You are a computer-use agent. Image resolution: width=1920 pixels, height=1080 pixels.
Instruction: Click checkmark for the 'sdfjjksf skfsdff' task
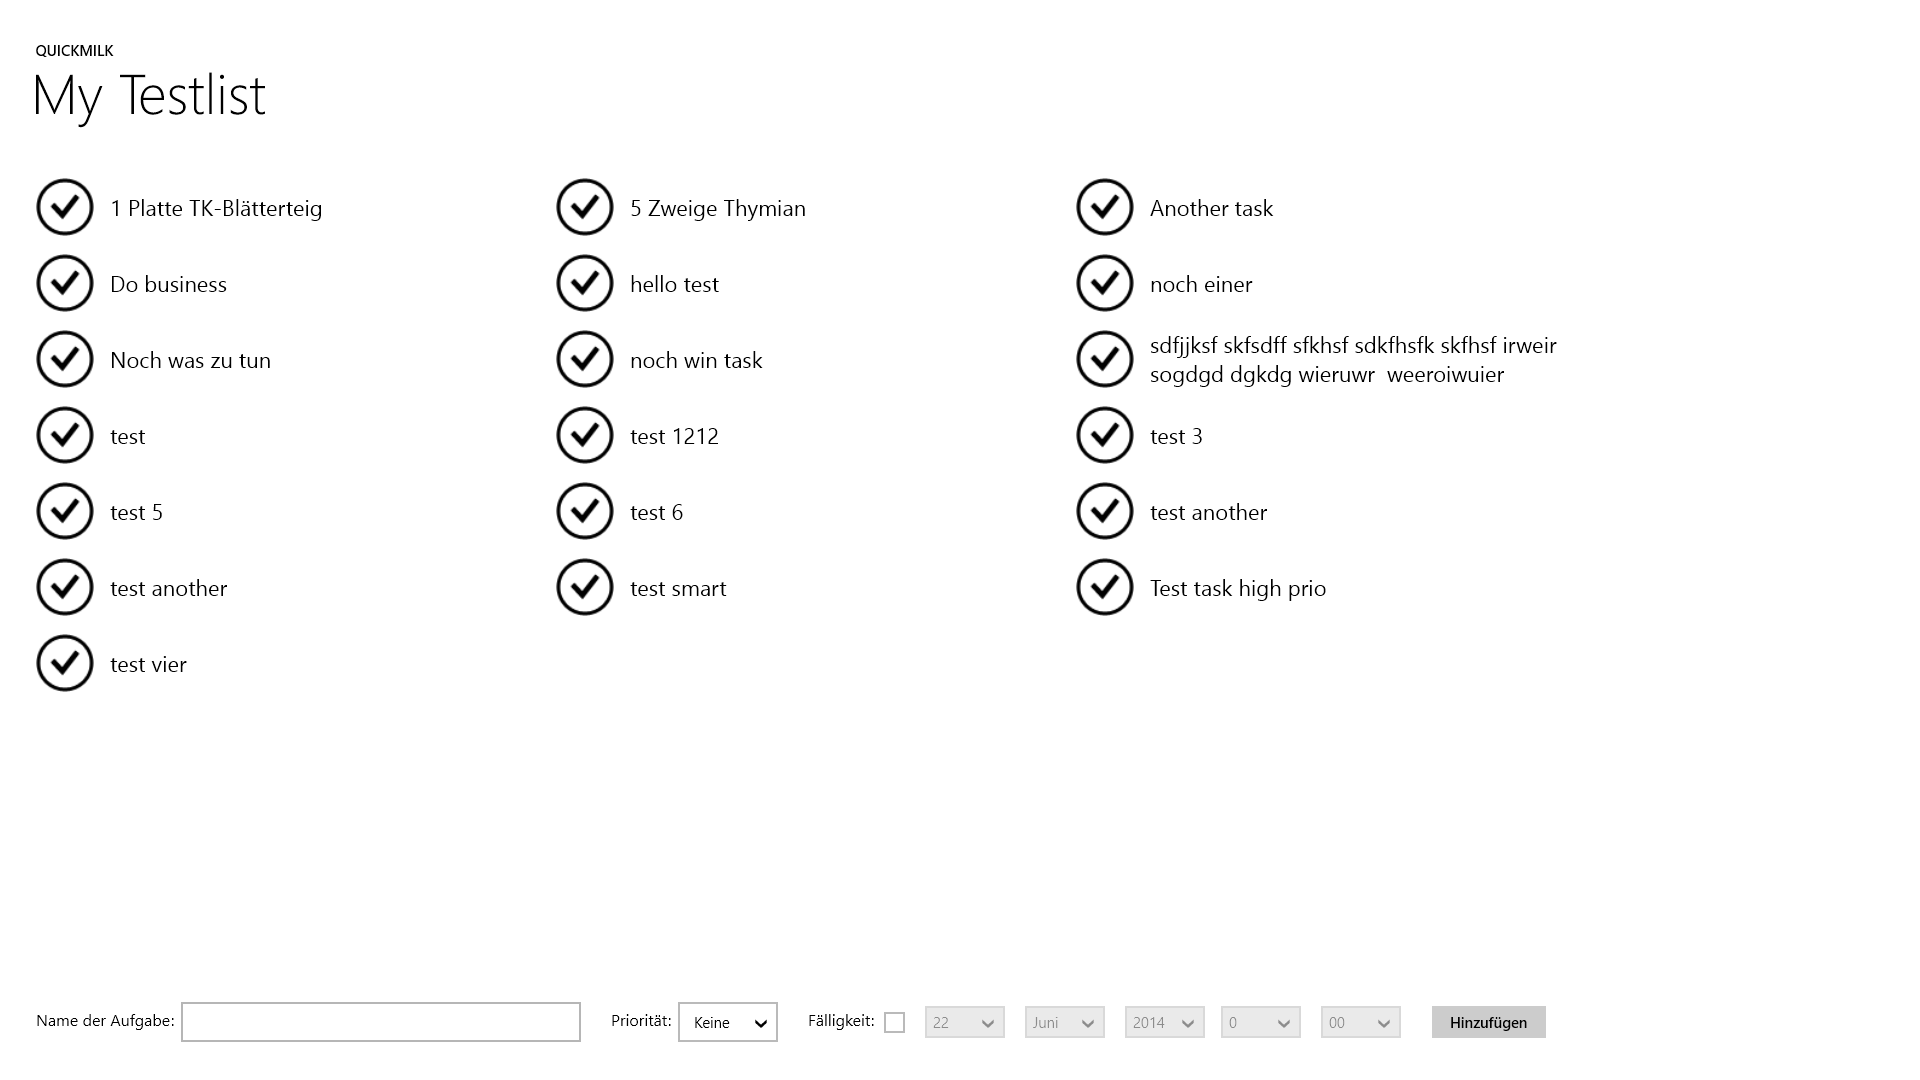pyautogui.click(x=1105, y=359)
